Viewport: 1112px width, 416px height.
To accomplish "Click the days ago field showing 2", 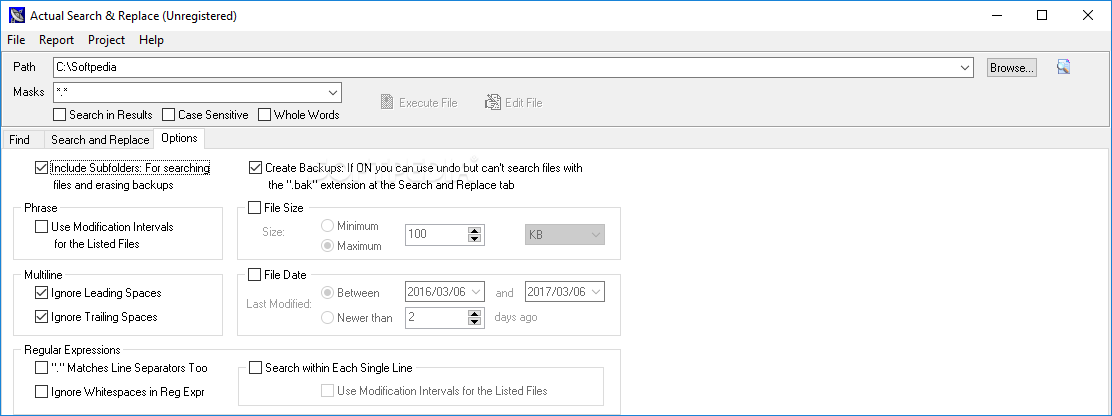I will (437, 317).
